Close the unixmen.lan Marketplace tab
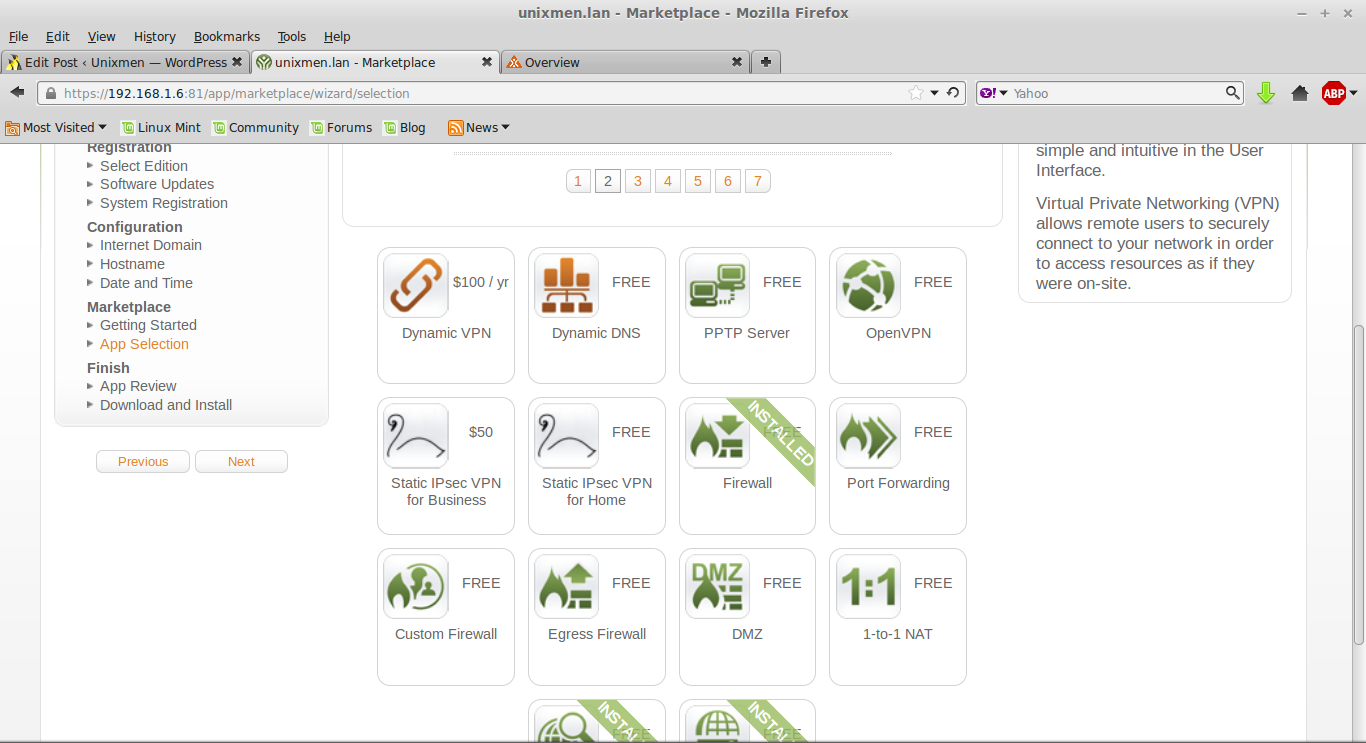Image resolution: width=1366 pixels, height=743 pixels. tap(487, 62)
